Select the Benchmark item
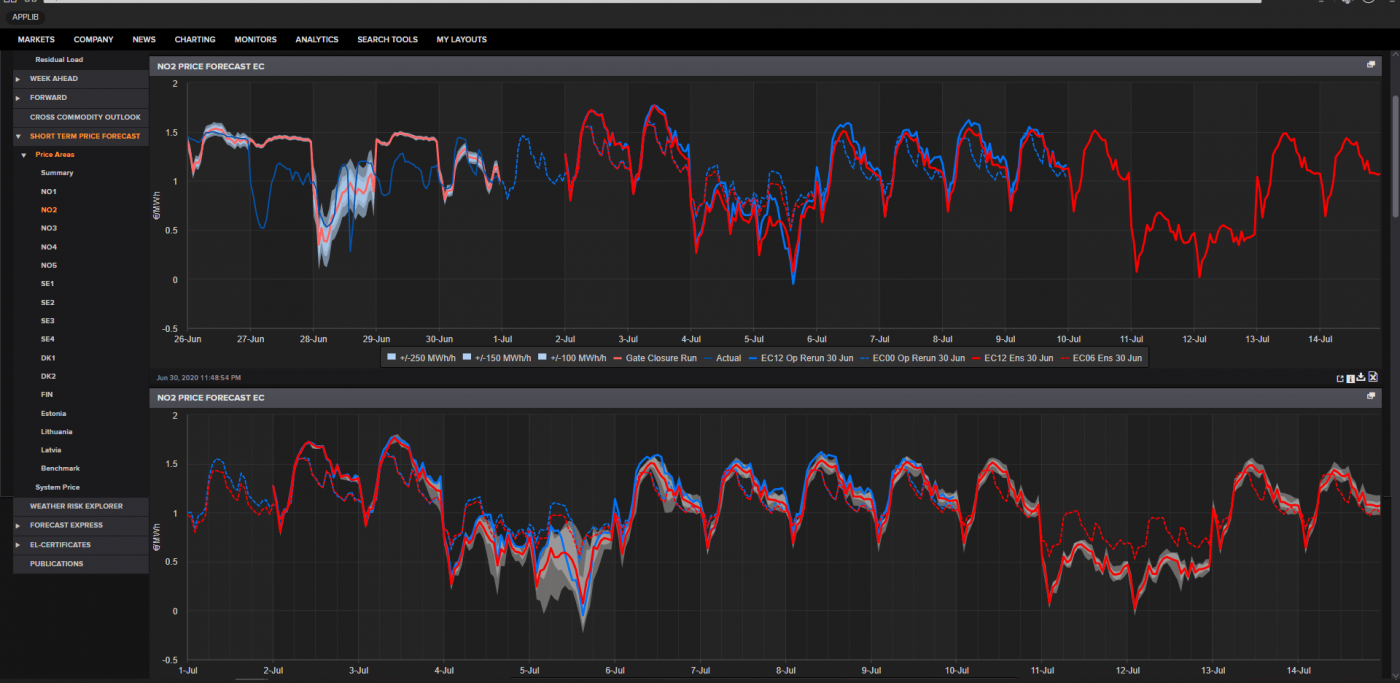The image size is (1400, 683). (x=60, y=468)
